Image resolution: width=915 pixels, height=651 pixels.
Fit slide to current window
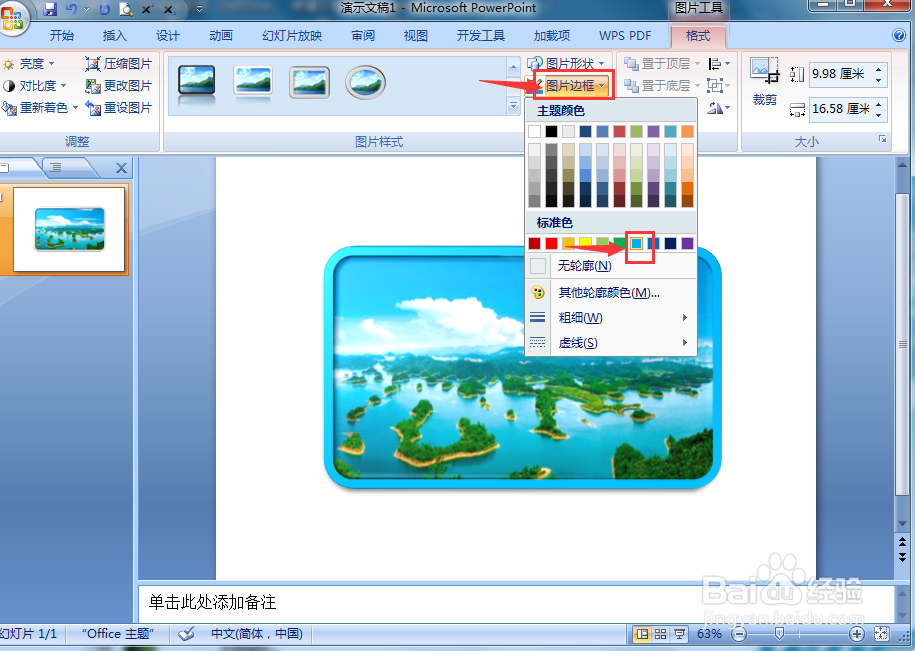pyautogui.click(x=881, y=634)
